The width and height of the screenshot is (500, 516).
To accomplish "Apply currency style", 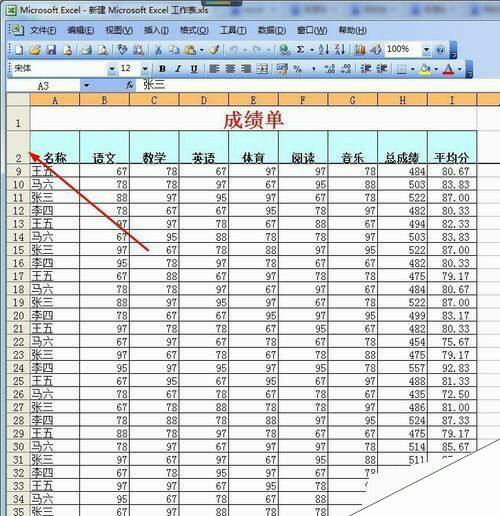I will (x=282, y=69).
